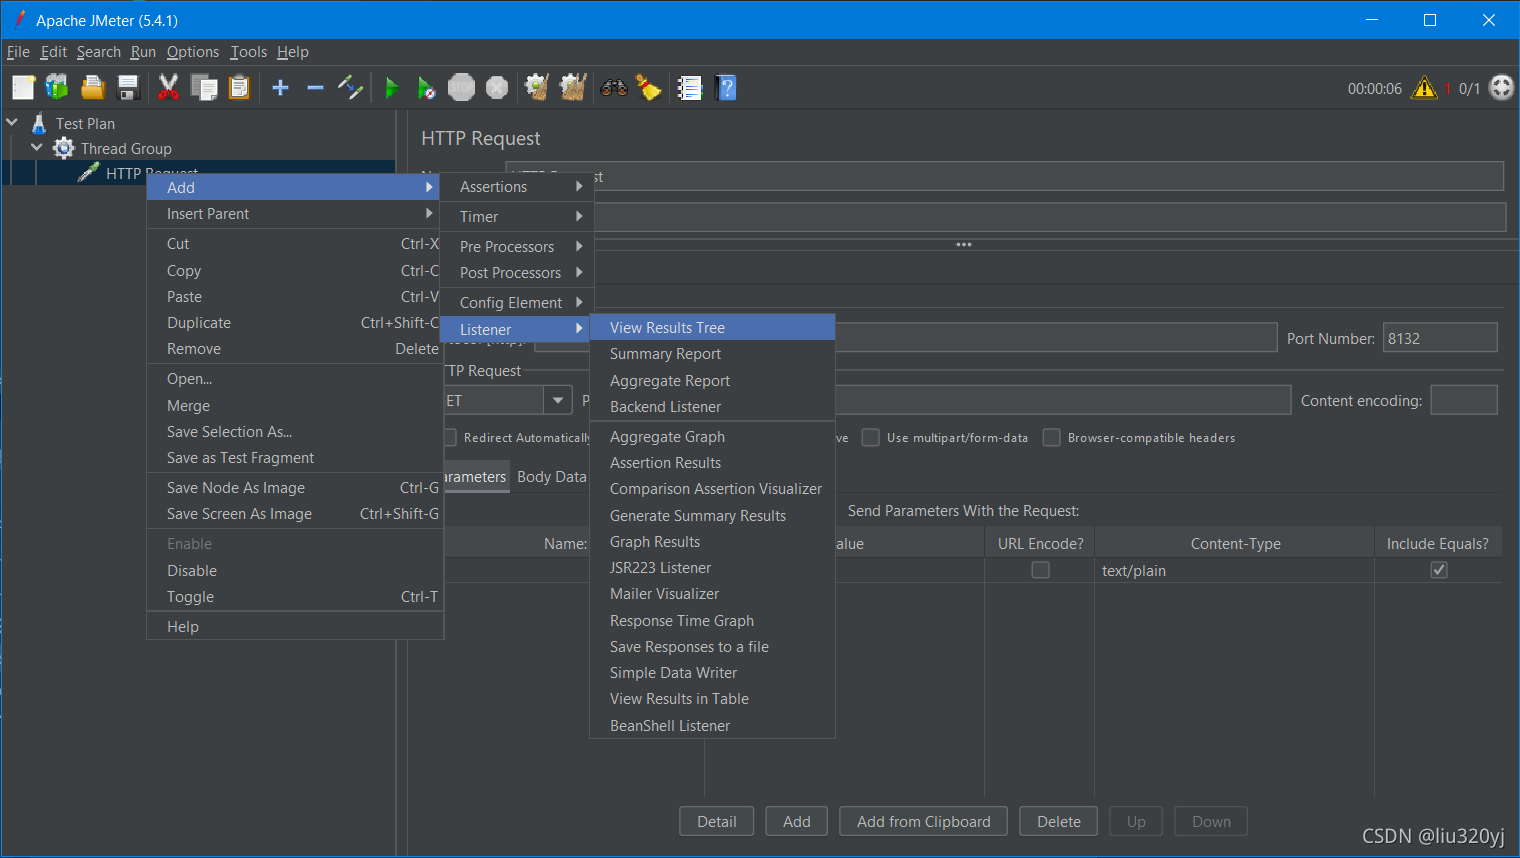
Task: Select Remove in the context menu
Action: 293,349
